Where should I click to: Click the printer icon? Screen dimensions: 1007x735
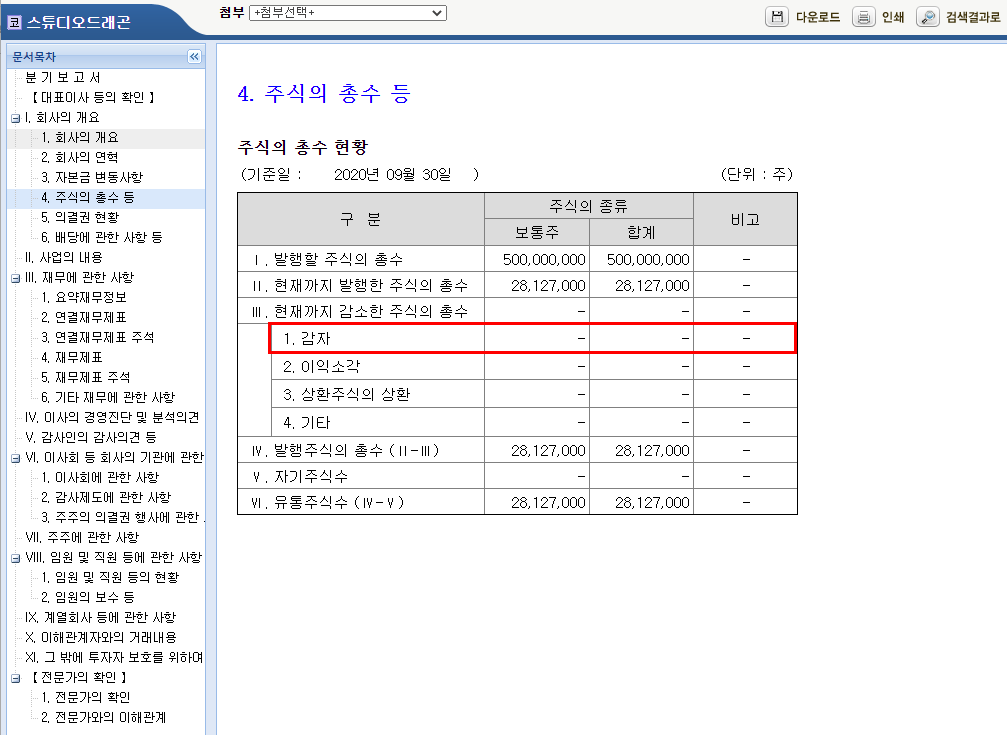863,17
